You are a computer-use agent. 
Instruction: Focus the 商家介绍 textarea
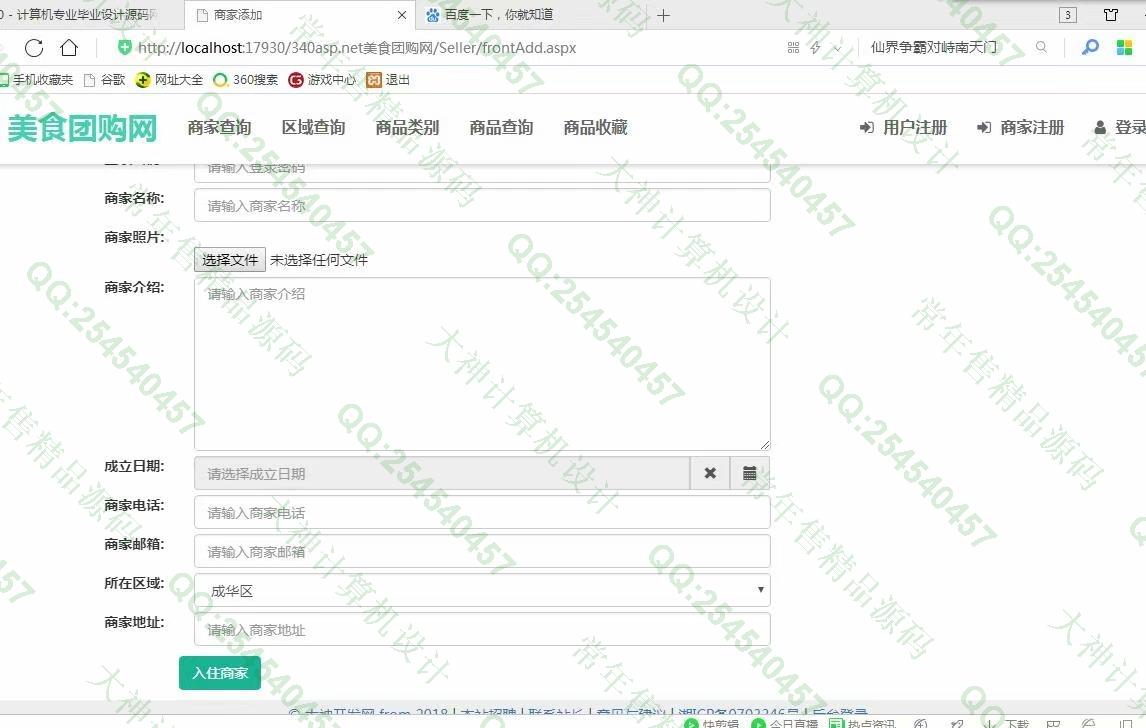point(482,364)
